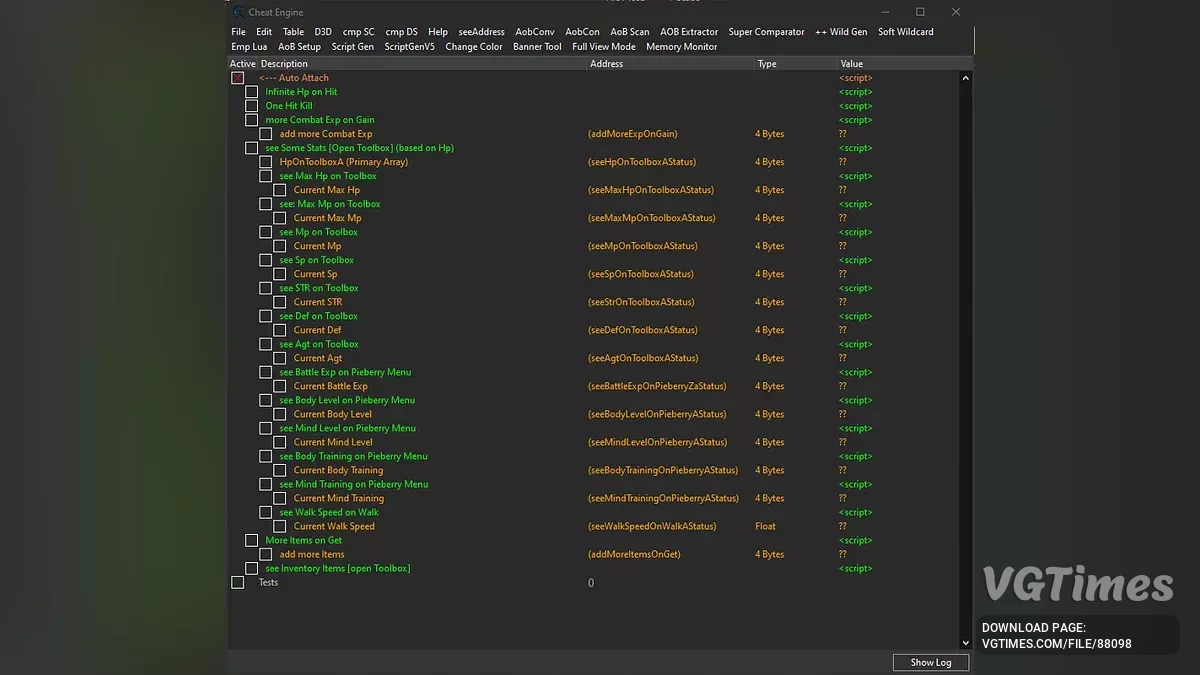Uncheck the Auto Attach script checkbox
This screenshot has width=1200, height=675.
[238, 78]
